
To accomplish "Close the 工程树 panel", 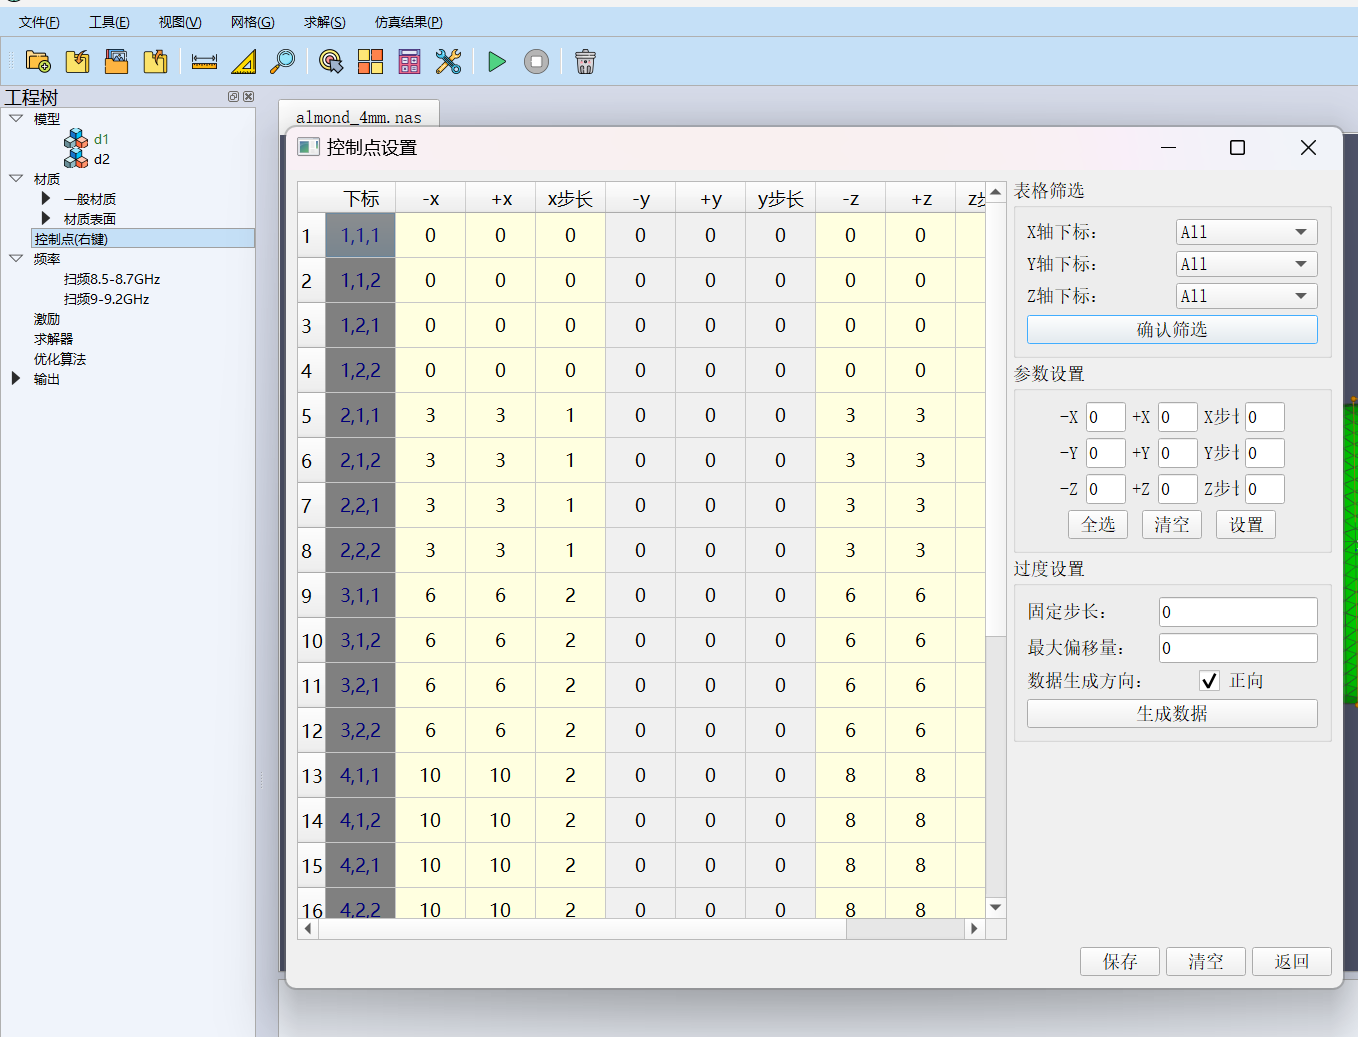I will coord(248,97).
